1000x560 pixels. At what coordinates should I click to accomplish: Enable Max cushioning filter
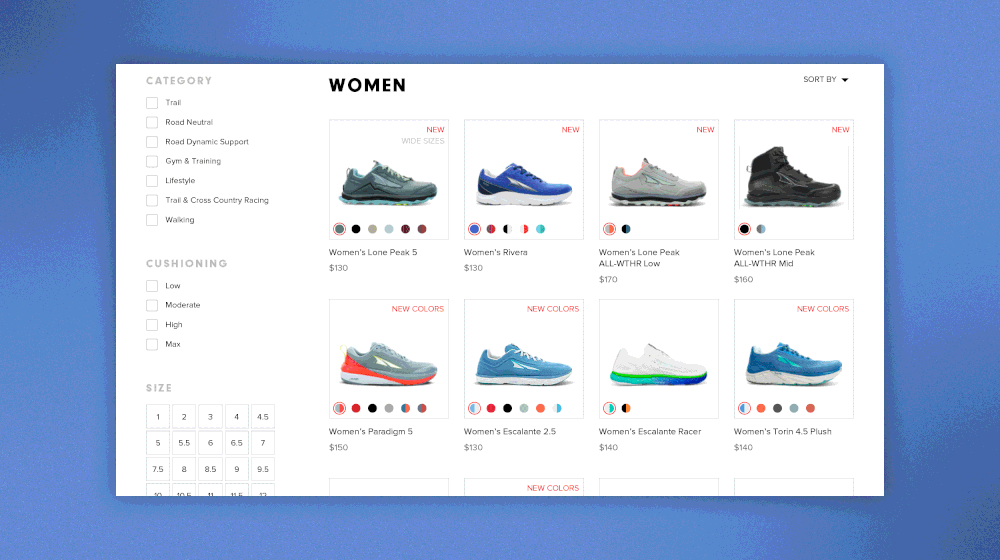pyautogui.click(x=152, y=344)
